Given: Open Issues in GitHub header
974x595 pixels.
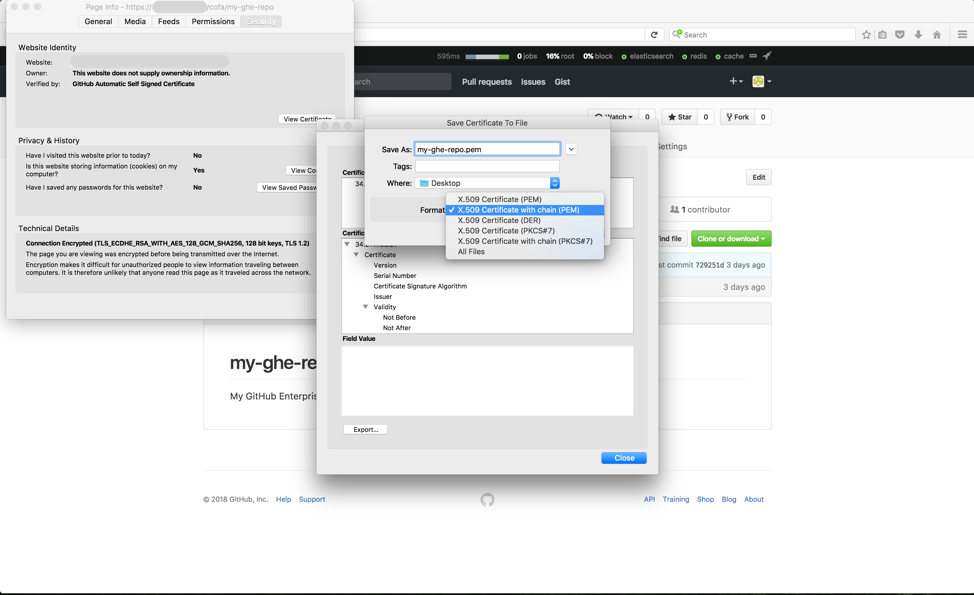Looking at the screenshot, I should [533, 82].
